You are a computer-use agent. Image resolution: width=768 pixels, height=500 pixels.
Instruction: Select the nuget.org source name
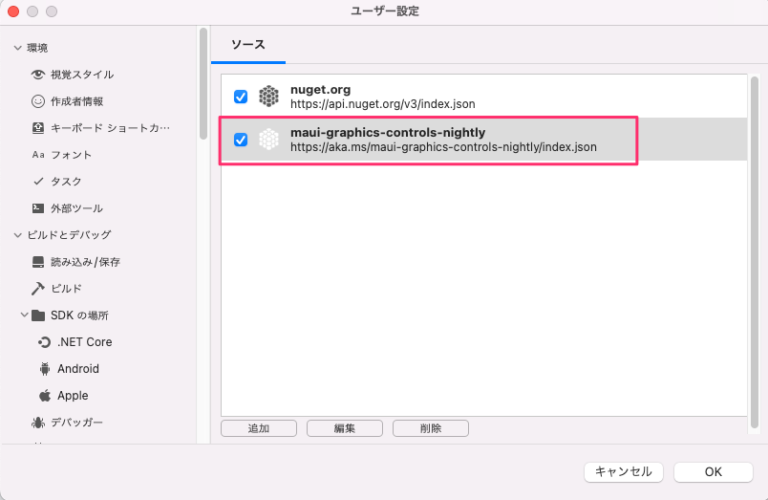tap(320, 90)
